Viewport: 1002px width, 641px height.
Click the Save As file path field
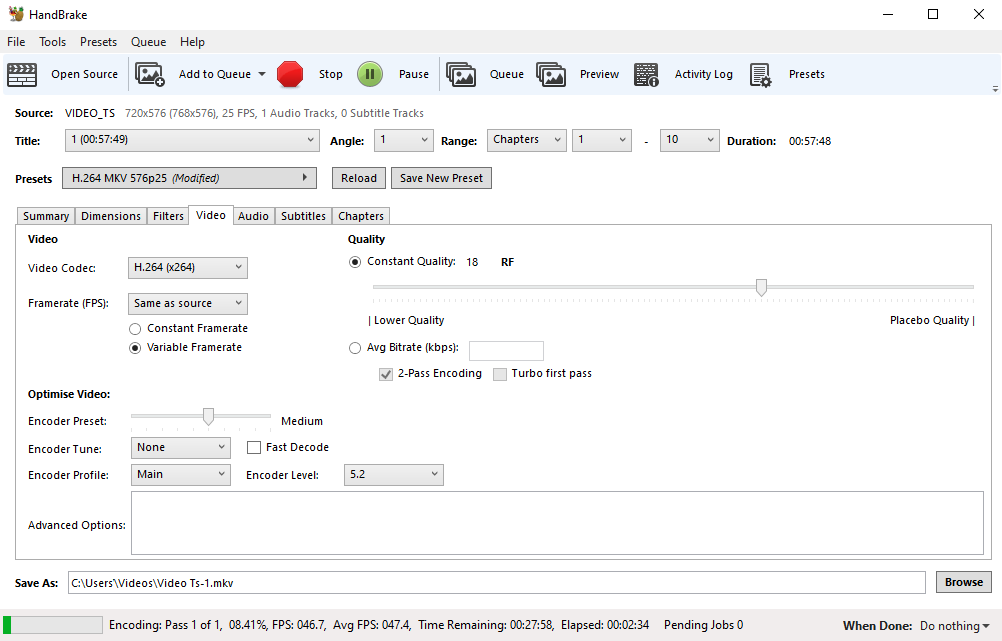click(497, 583)
